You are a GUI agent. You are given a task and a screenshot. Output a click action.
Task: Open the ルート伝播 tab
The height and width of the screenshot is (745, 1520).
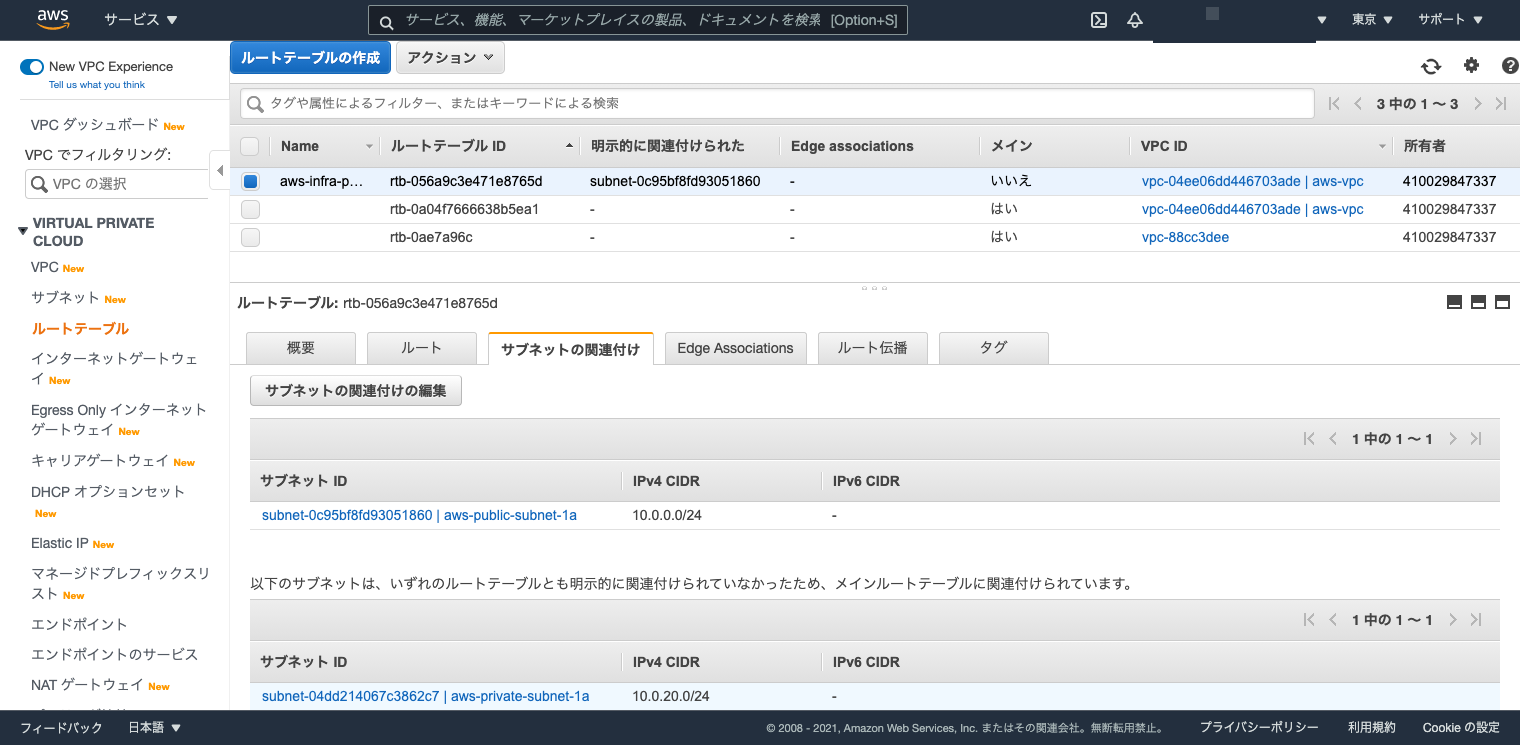tap(873, 348)
